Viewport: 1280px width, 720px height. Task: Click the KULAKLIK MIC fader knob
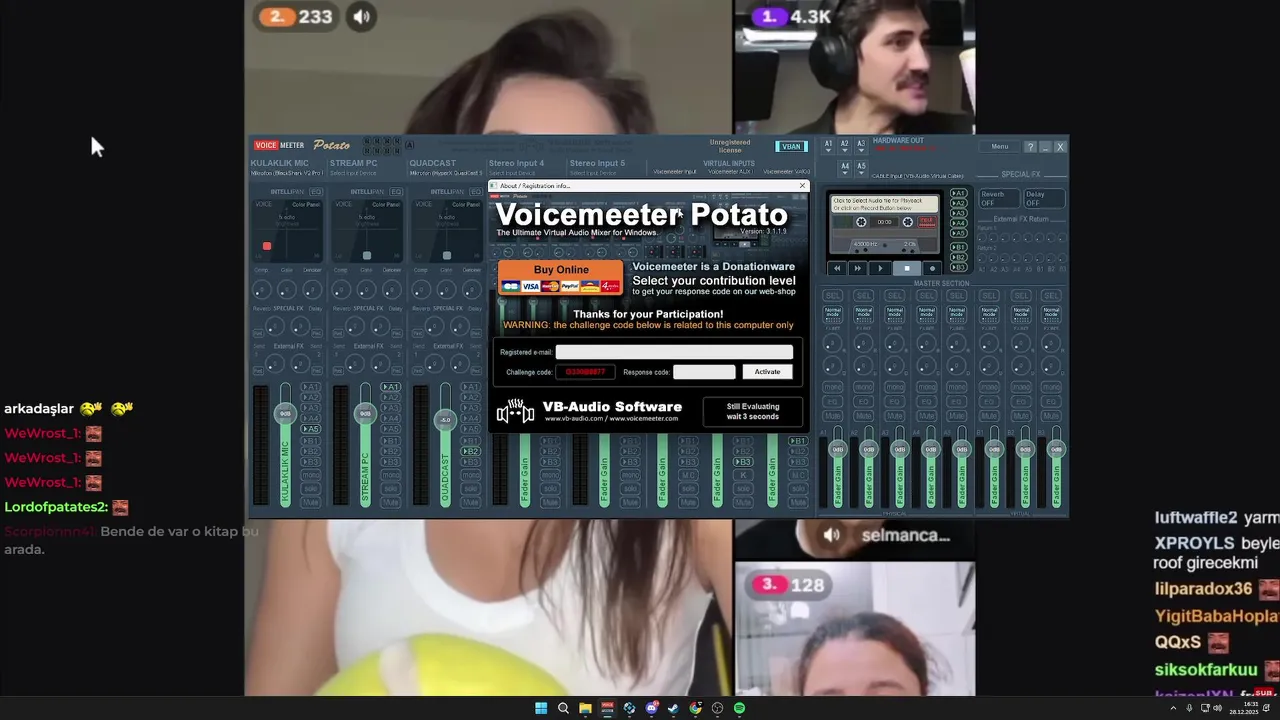285,413
